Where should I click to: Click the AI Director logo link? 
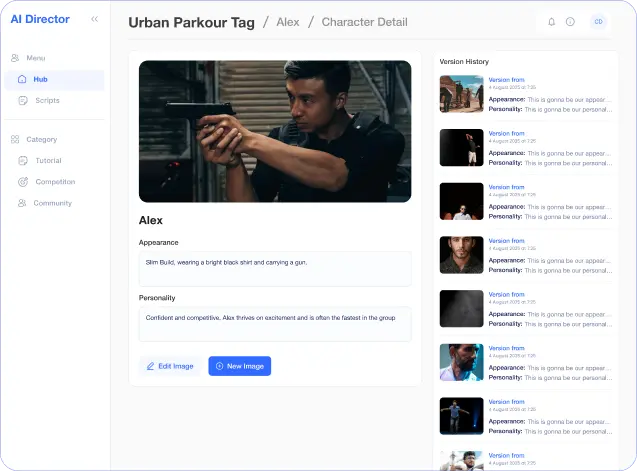40,19
